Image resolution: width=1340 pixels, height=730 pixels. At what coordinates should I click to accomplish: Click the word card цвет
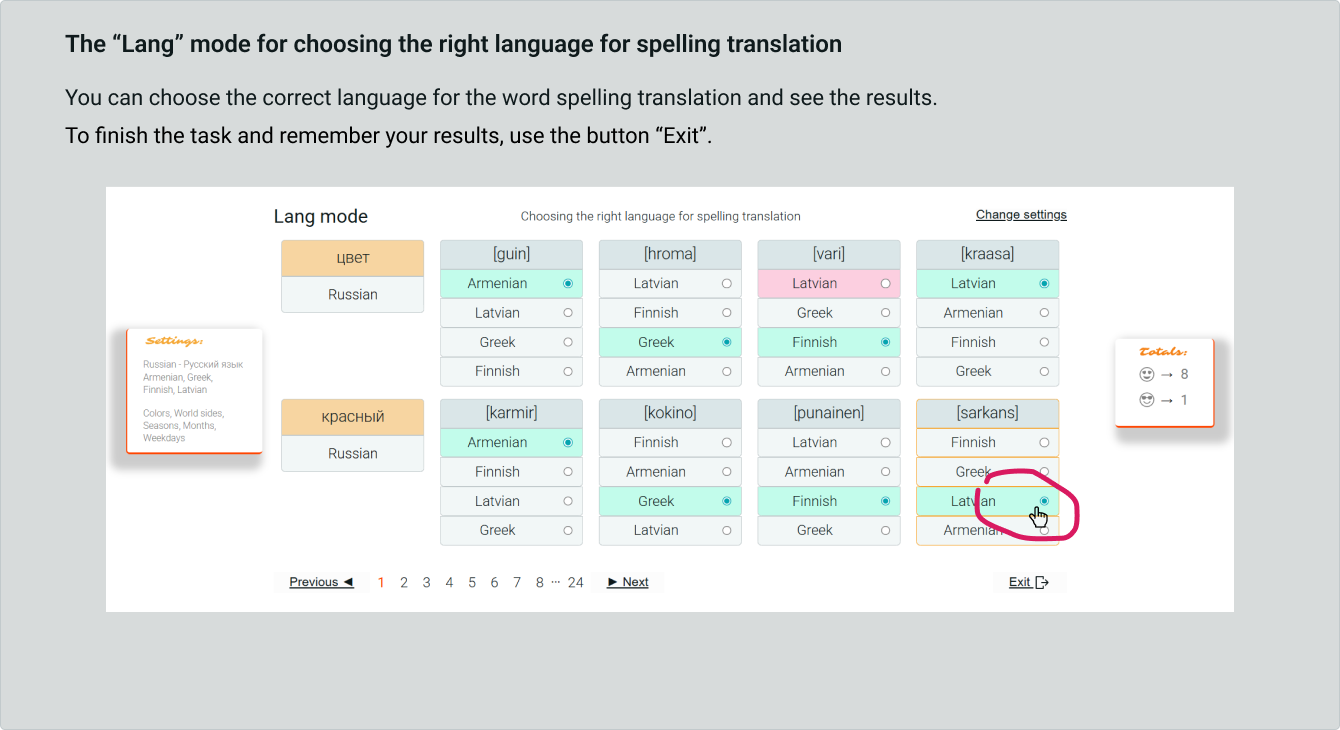(x=353, y=258)
